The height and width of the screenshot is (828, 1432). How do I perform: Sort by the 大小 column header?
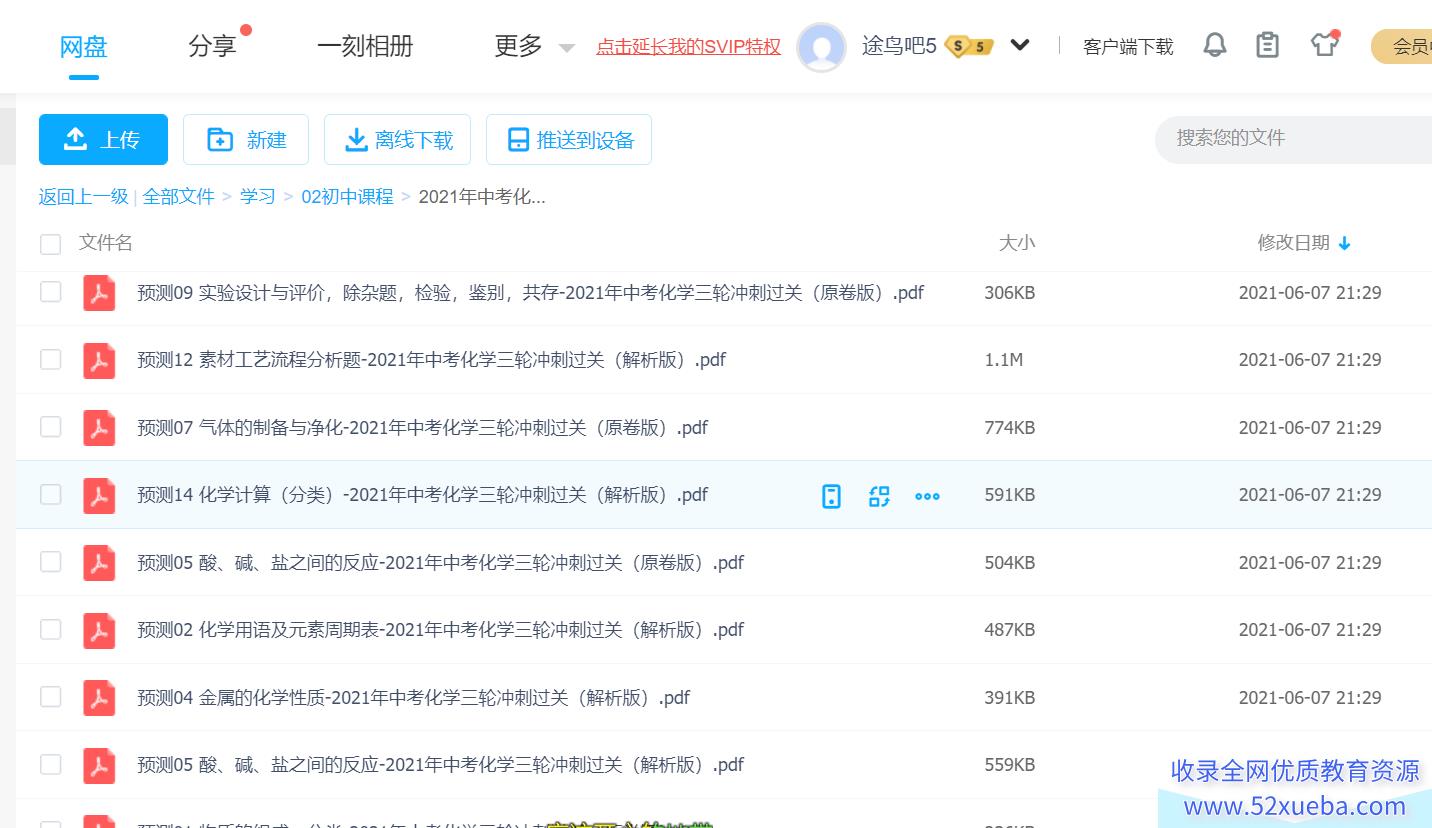(x=1017, y=243)
